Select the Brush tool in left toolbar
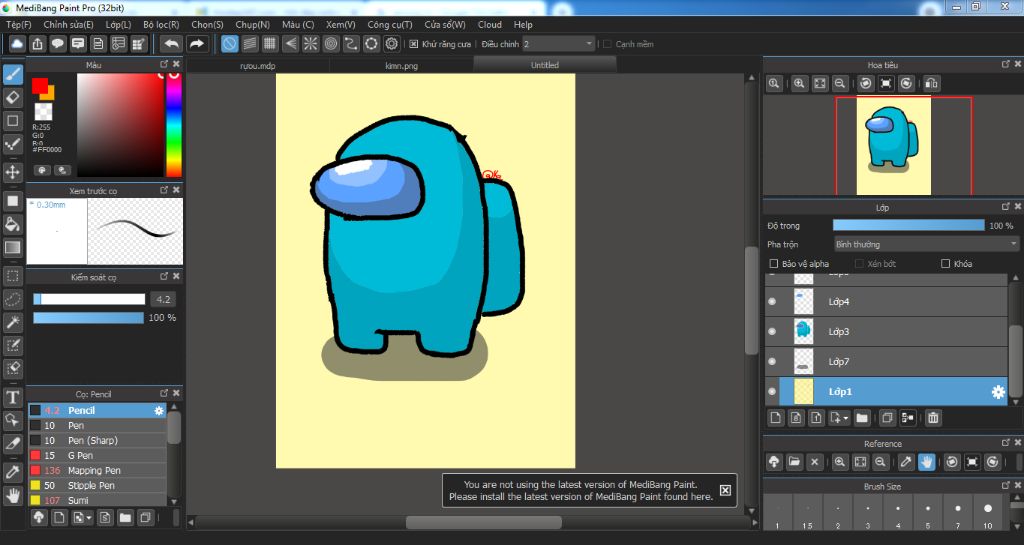The width and height of the screenshot is (1024, 545). pos(12,74)
